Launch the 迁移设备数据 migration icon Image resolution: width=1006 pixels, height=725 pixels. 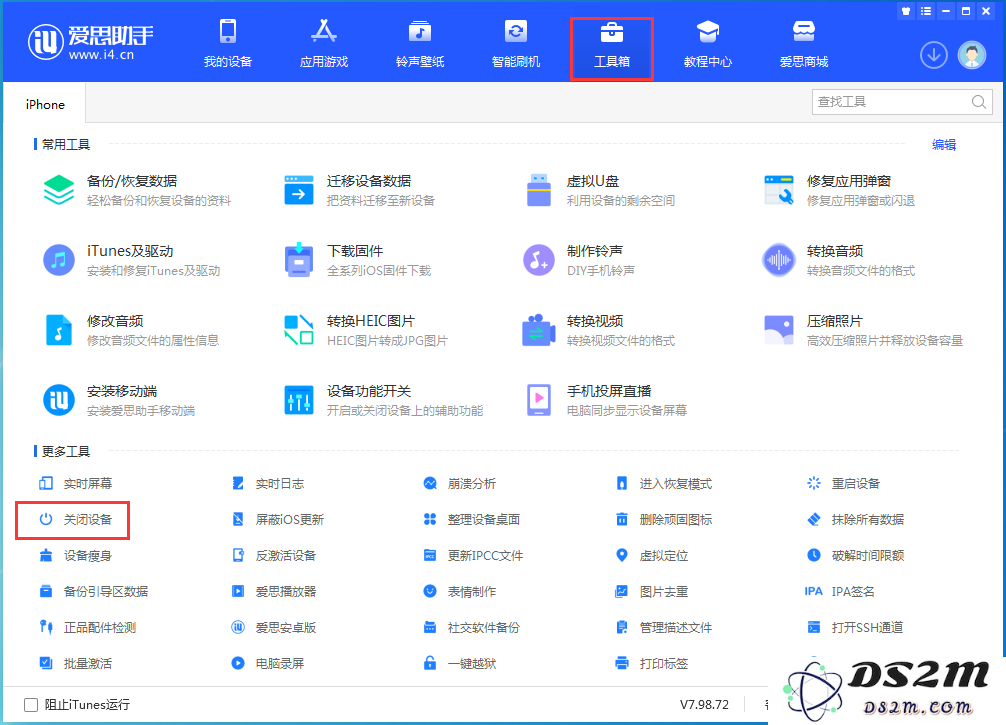point(299,190)
